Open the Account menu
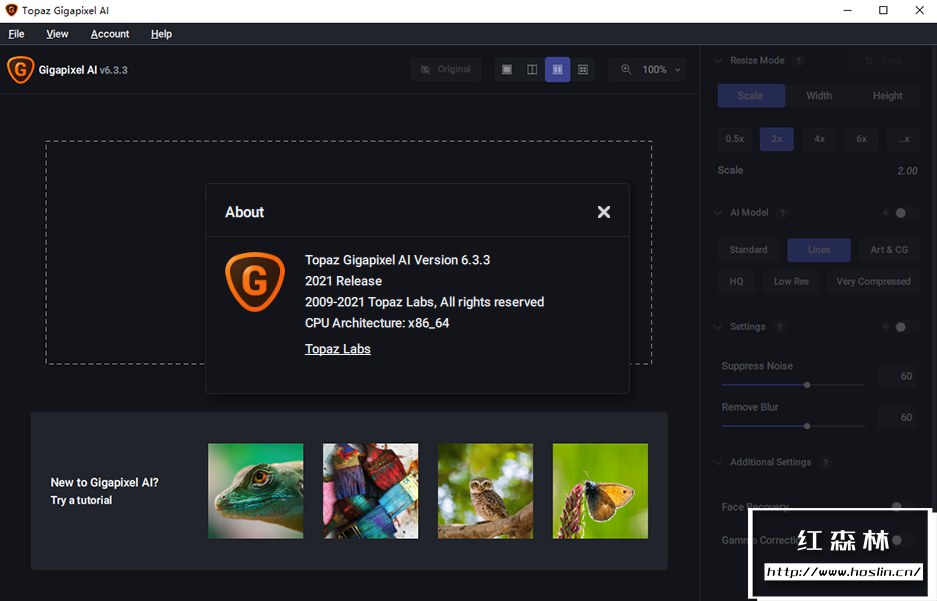This screenshot has height=601, width=937. [x=110, y=34]
